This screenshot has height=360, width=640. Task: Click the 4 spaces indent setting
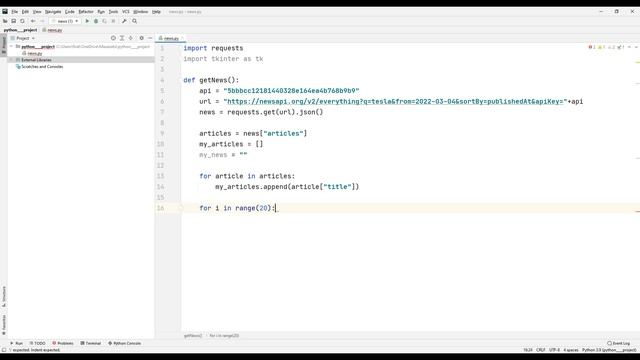click(x=571, y=350)
